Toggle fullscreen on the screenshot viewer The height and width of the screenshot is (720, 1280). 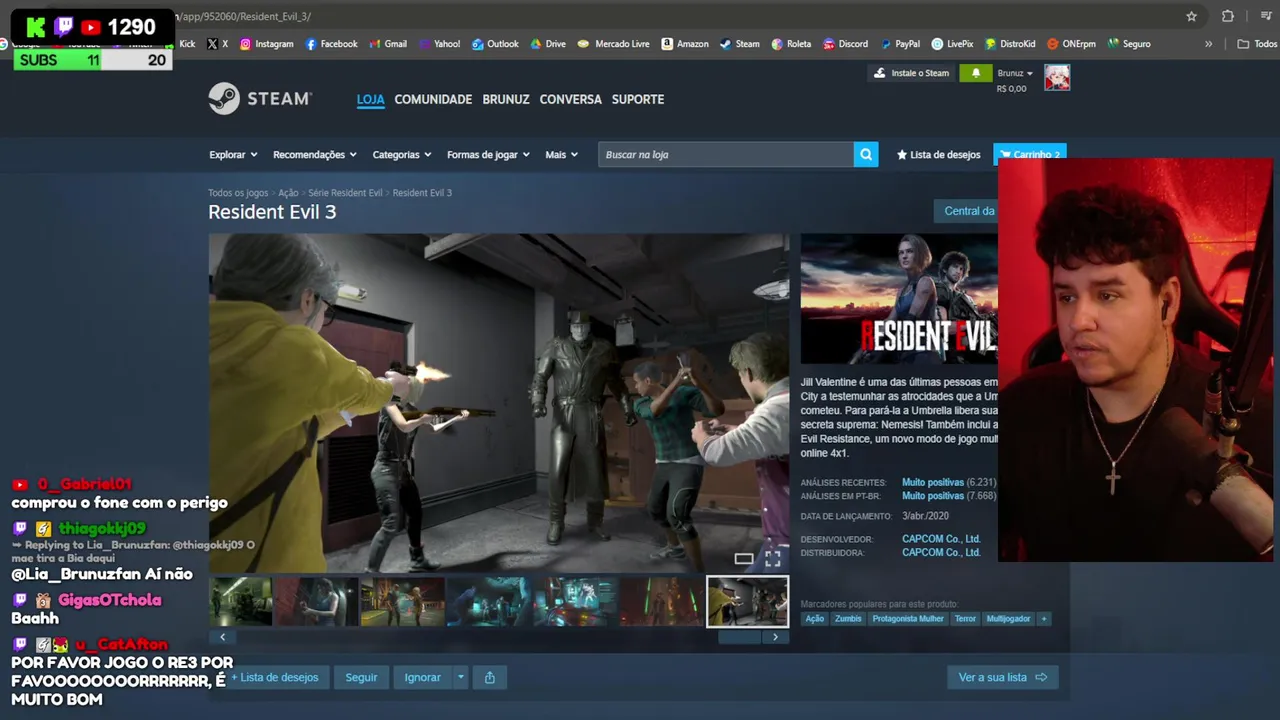tap(772, 559)
